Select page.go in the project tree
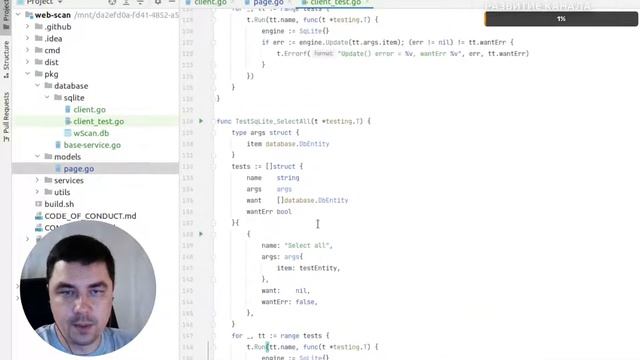The width and height of the screenshot is (640, 360). point(79,169)
